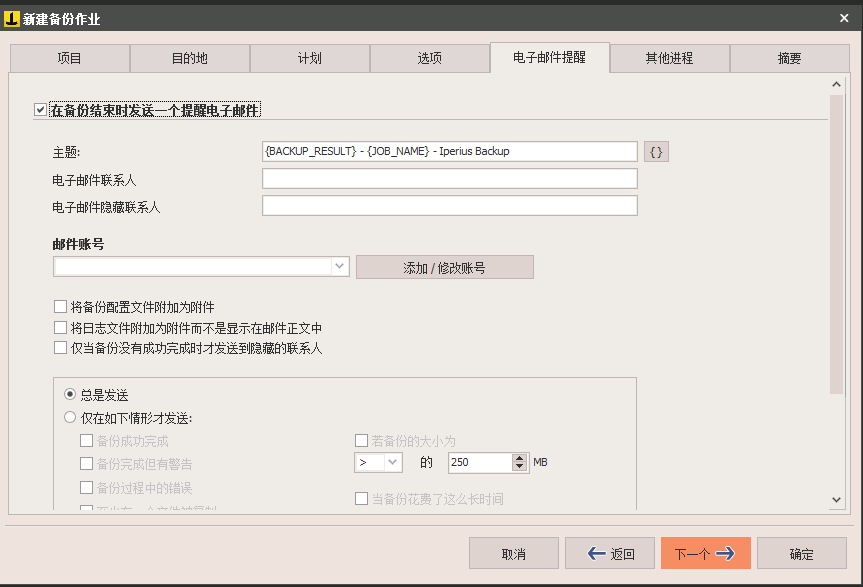Click the 确定 button
Screen dimensions: 863x587
point(801,553)
